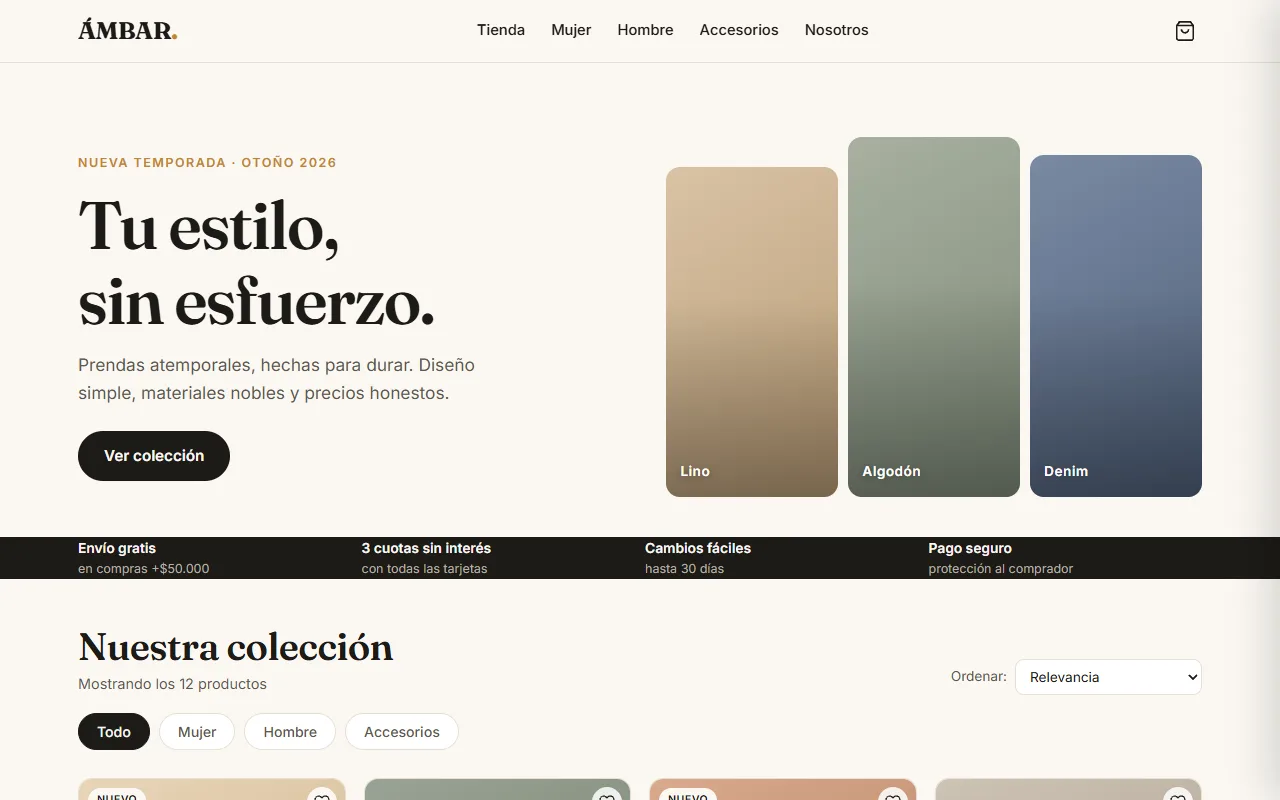Viewport: 1280px width, 800px height.
Task: Open the Denim fabric card
Action: click(x=1116, y=326)
